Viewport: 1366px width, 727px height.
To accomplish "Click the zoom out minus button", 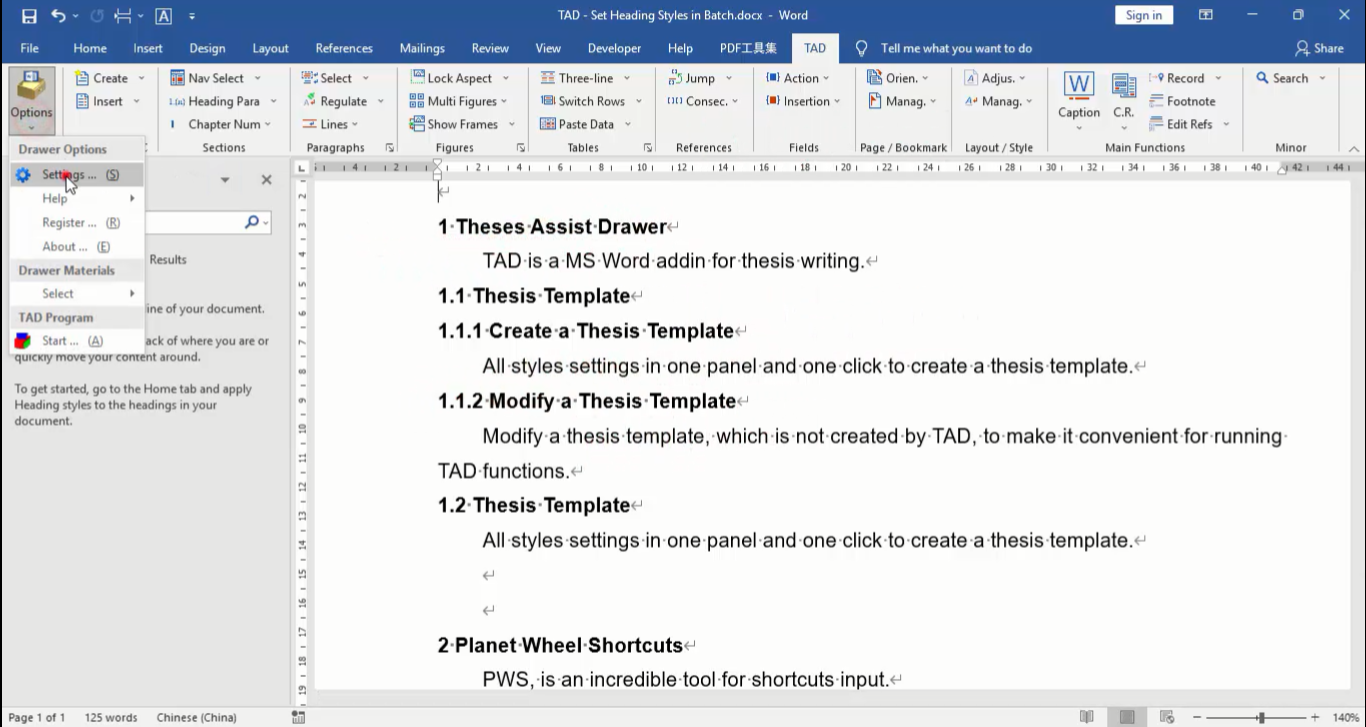I will pos(1197,717).
